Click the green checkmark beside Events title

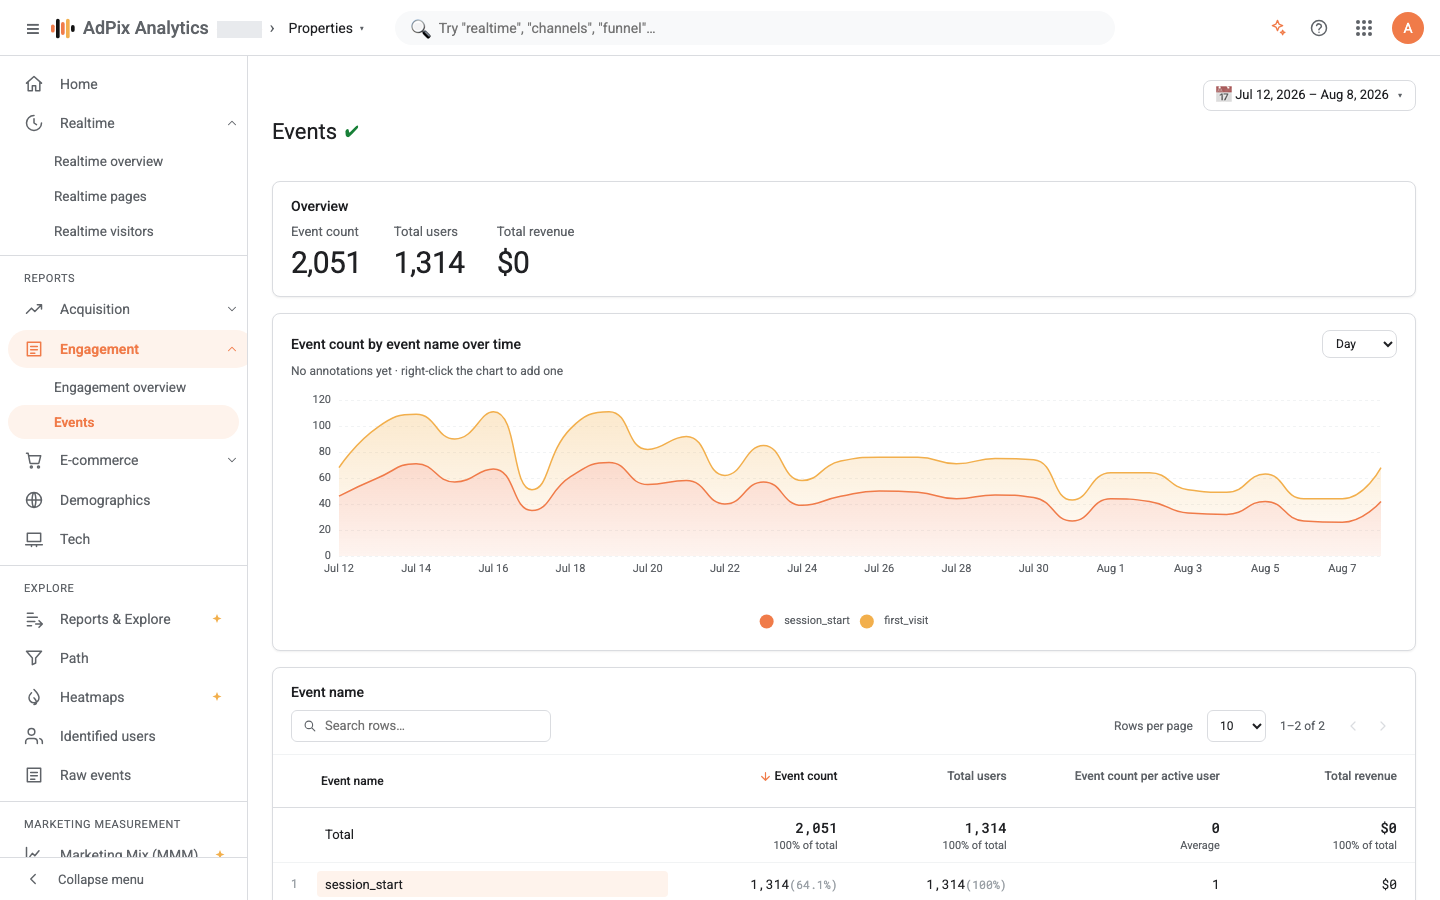pyautogui.click(x=352, y=132)
